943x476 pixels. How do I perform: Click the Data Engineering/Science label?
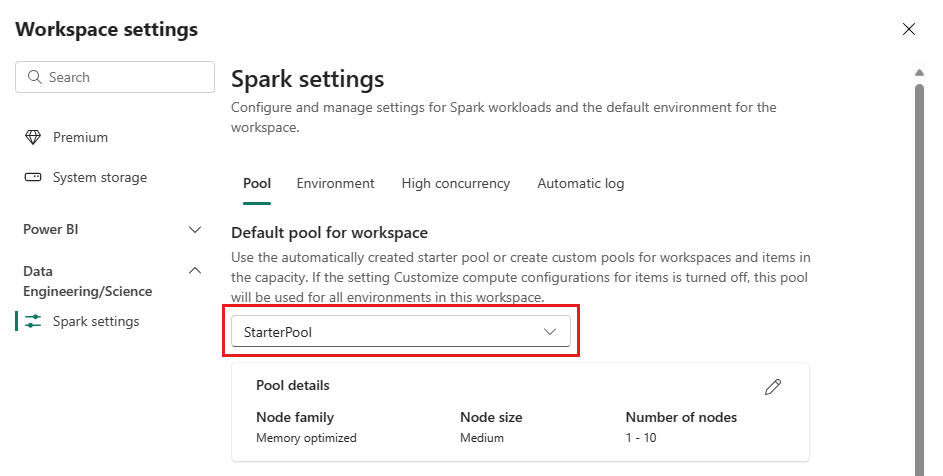(x=88, y=281)
